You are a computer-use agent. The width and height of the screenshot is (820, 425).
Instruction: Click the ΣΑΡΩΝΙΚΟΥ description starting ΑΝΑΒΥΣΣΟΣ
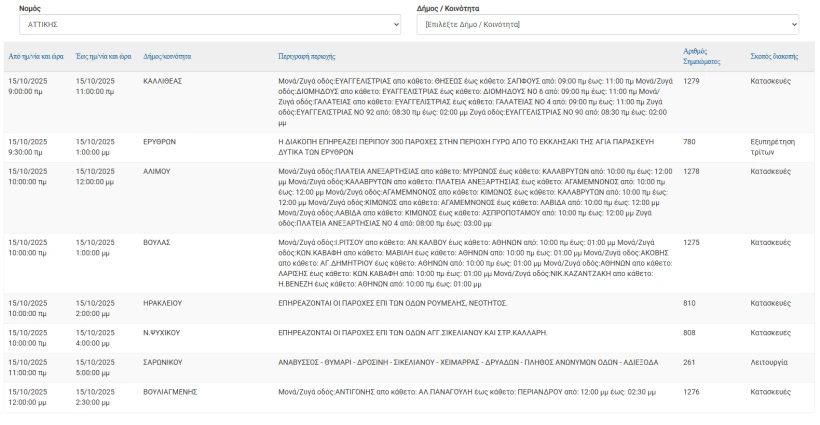(468, 362)
